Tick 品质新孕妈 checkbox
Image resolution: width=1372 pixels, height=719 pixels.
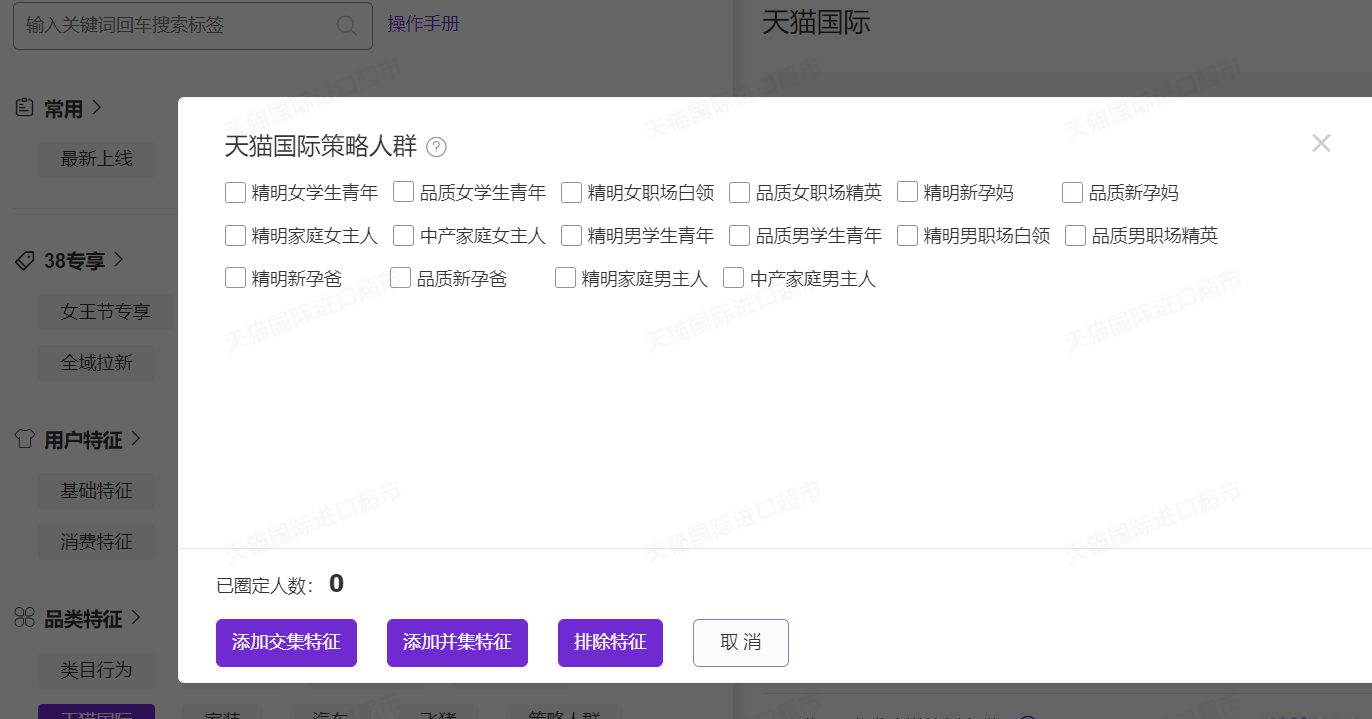1072,192
